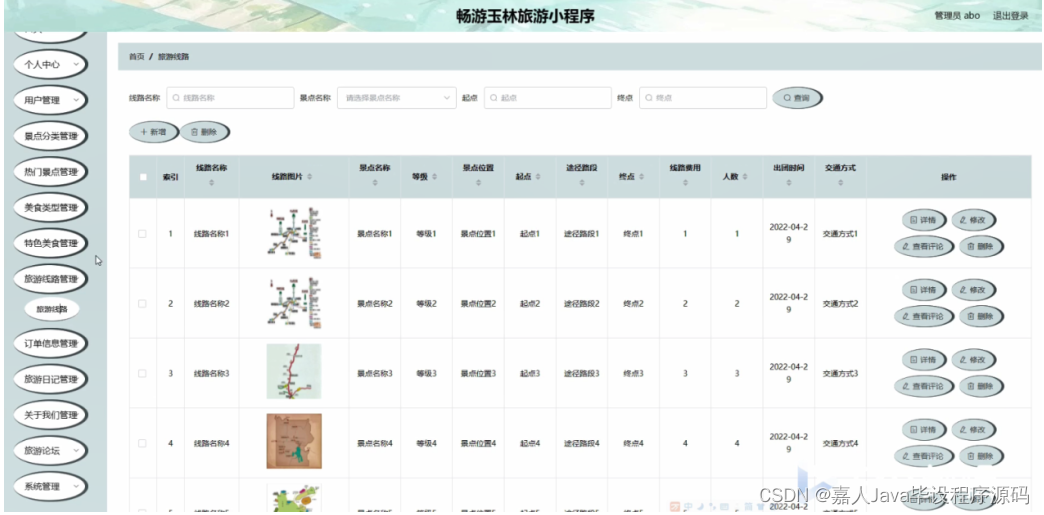Expand the 用户管理 sidebar menu
Screen dimensions: 1044x515
51,101
